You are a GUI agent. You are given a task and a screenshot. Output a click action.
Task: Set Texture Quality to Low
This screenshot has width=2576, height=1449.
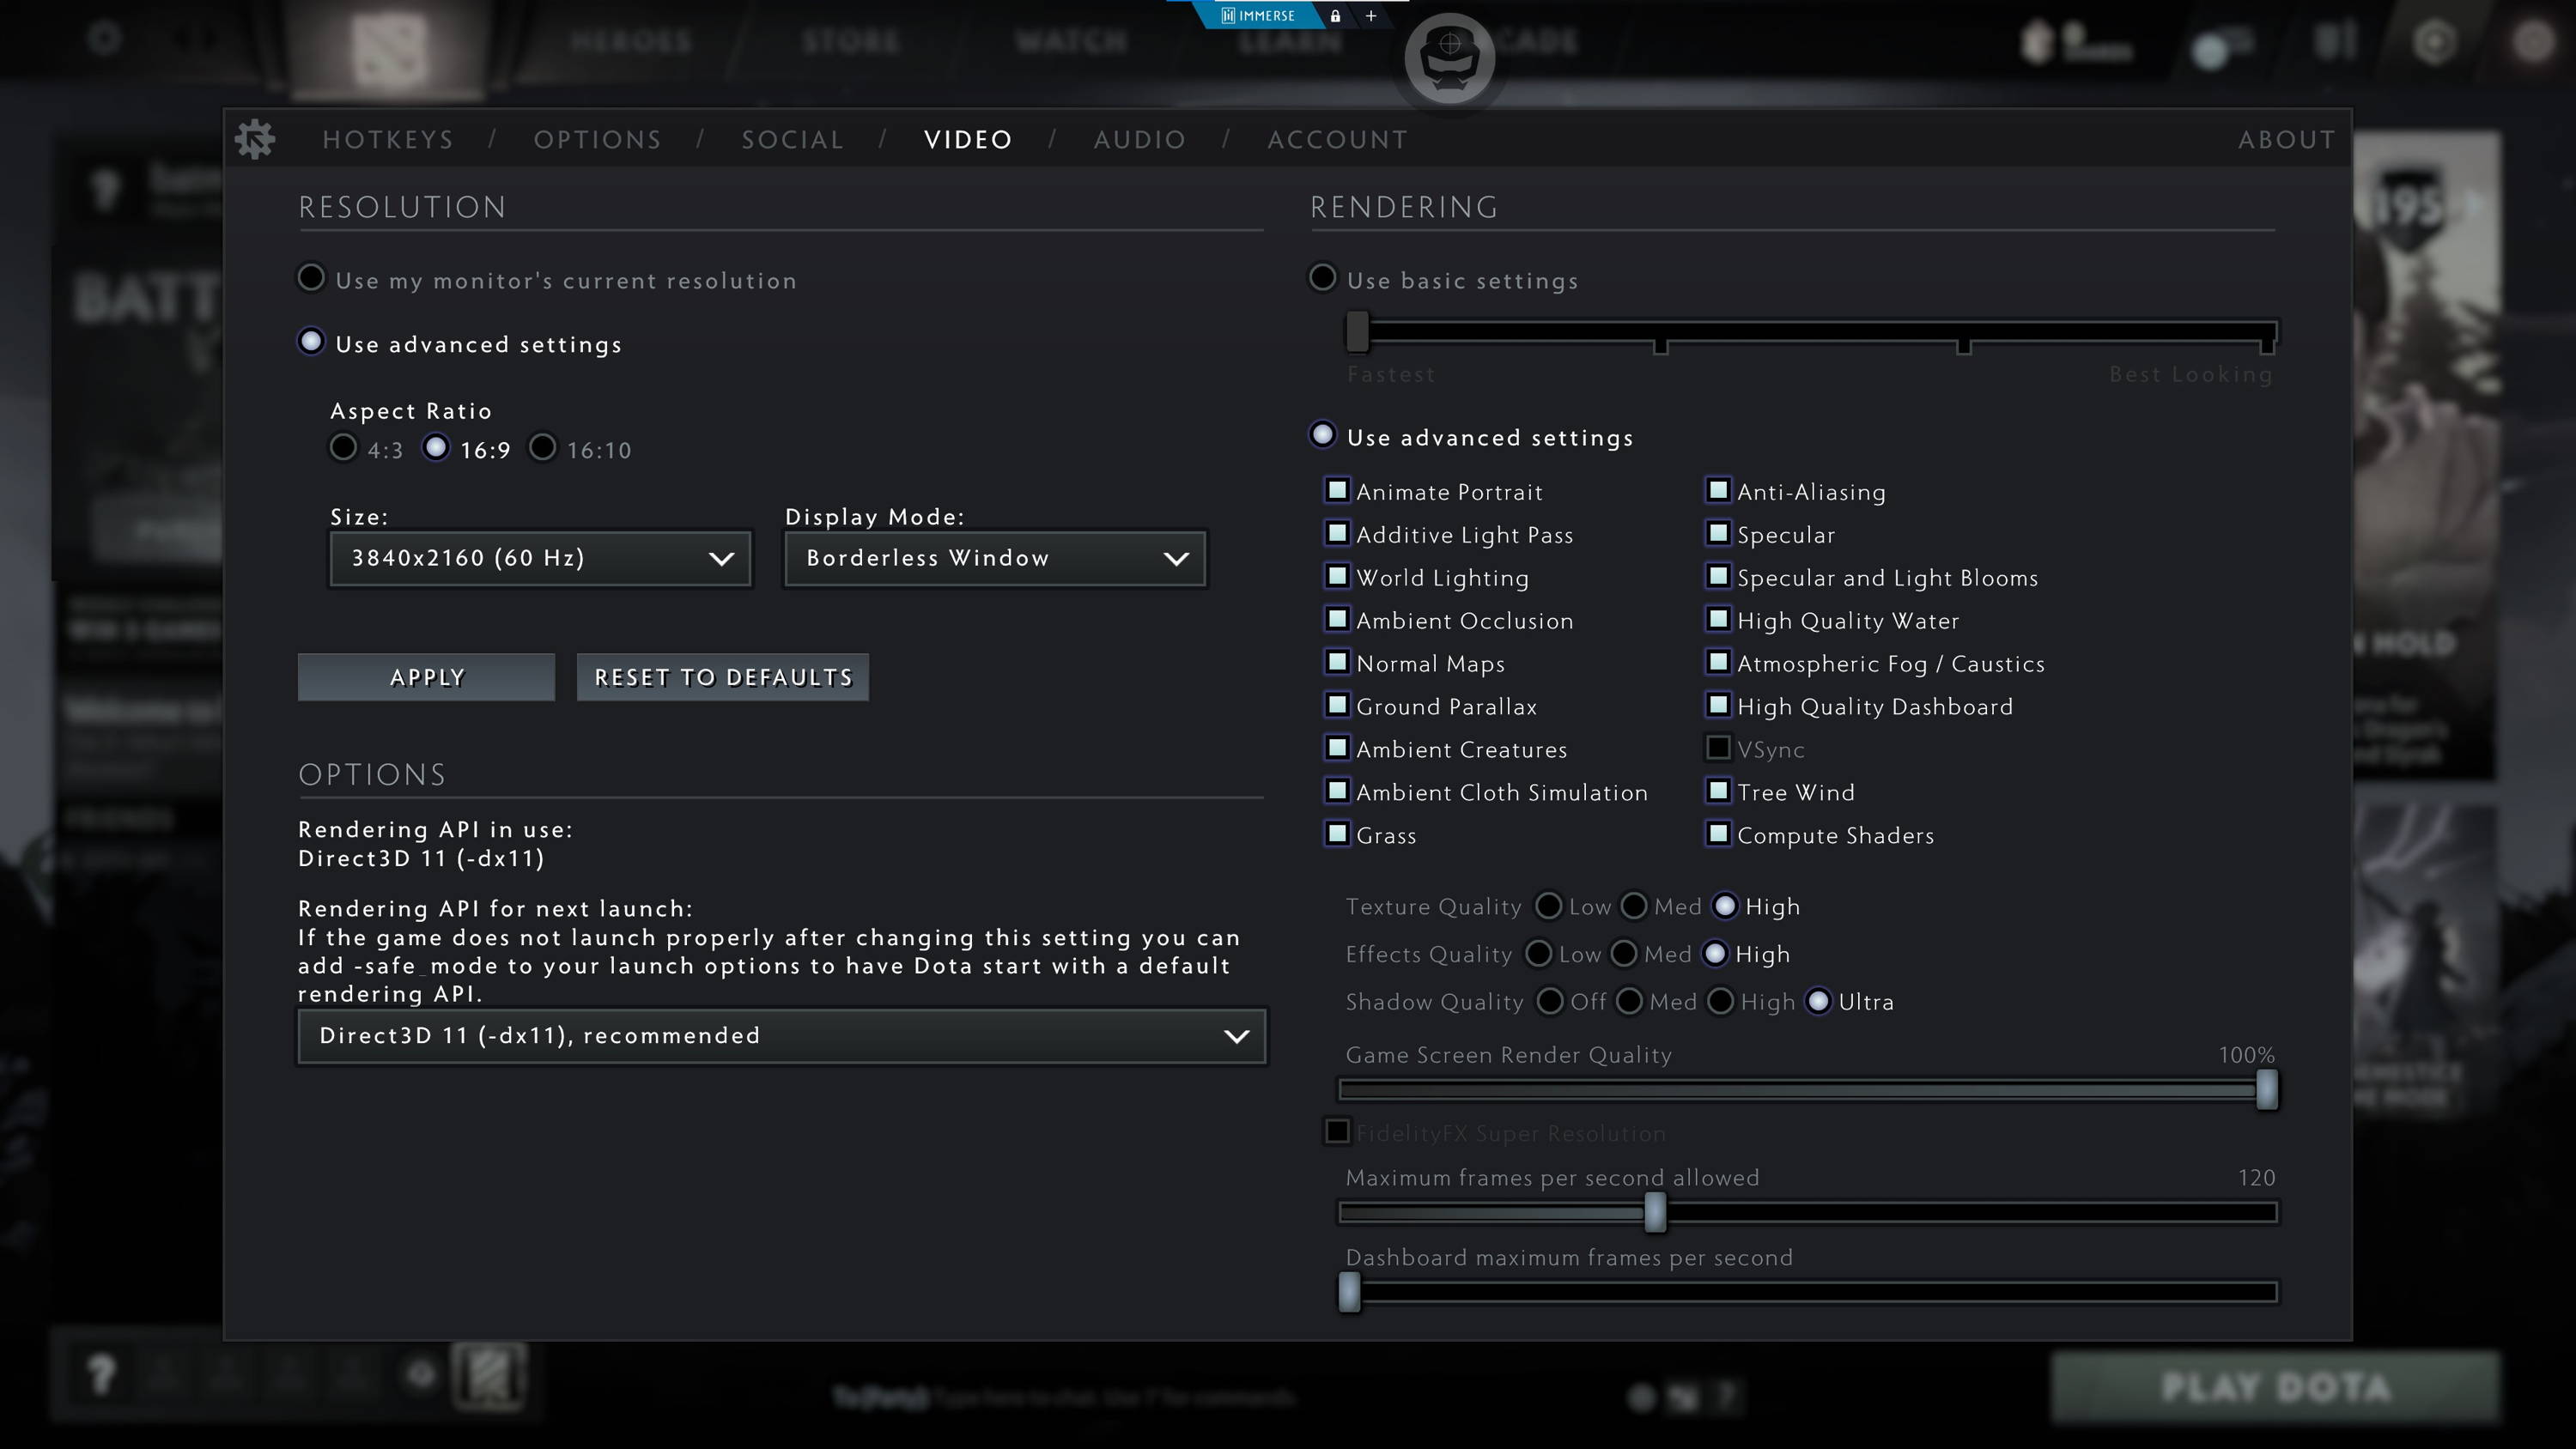pyautogui.click(x=1548, y=906)
